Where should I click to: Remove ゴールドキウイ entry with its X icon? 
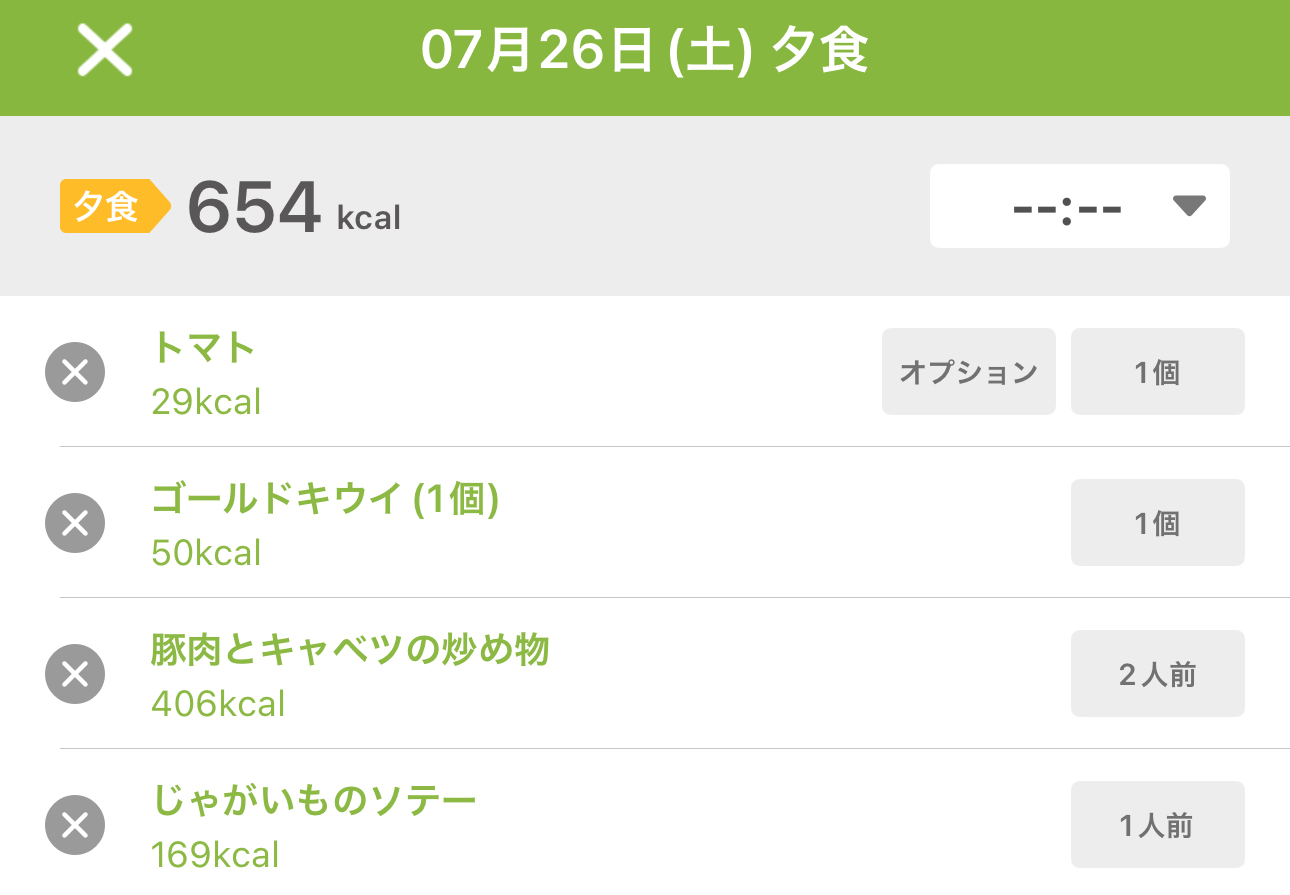point(75,523)
